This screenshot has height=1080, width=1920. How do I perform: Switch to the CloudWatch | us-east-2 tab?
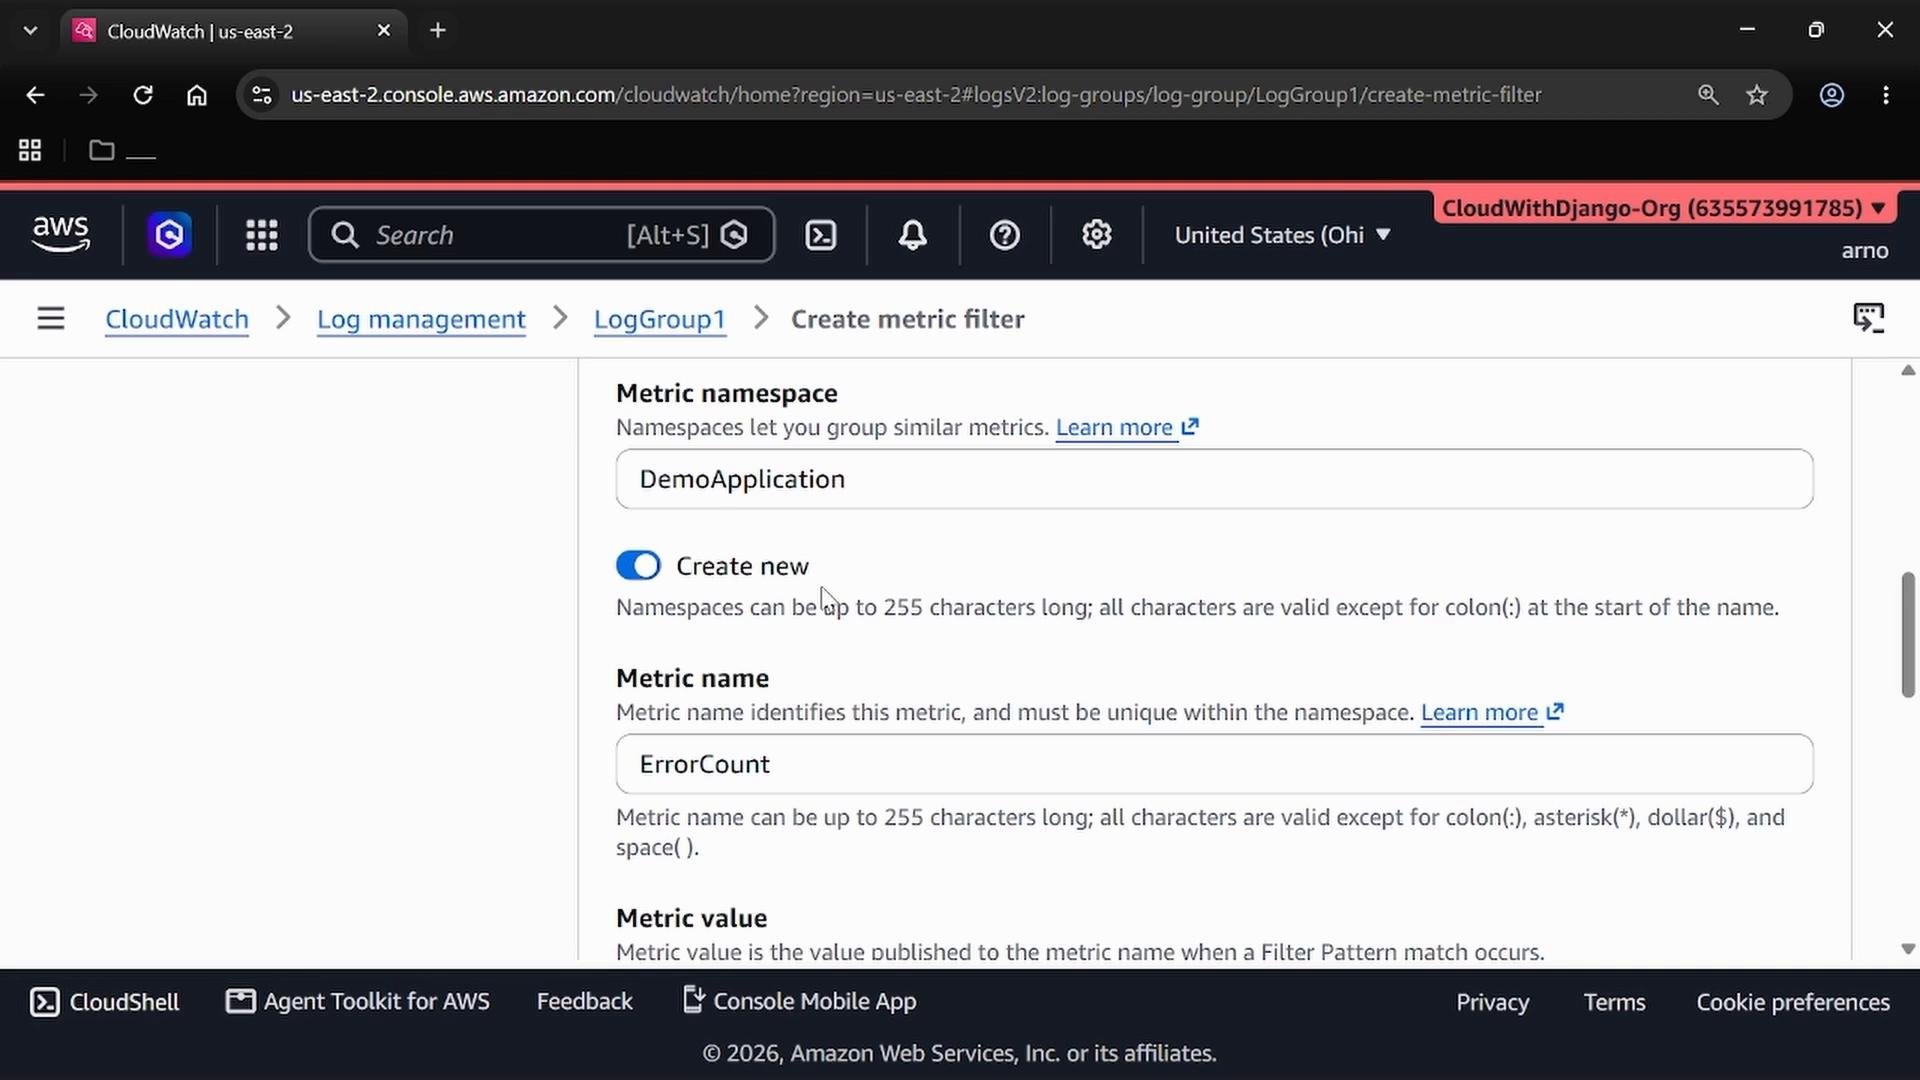233,31
